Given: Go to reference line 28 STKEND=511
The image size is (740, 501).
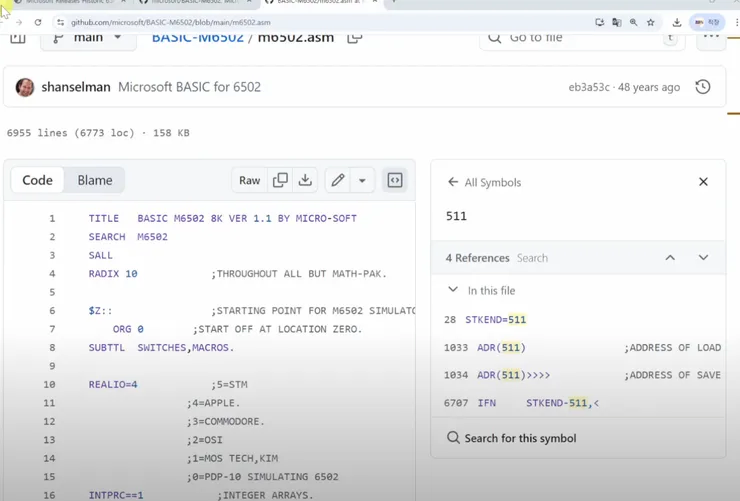Looking at the screenshot, I should (x=578, y=319).
